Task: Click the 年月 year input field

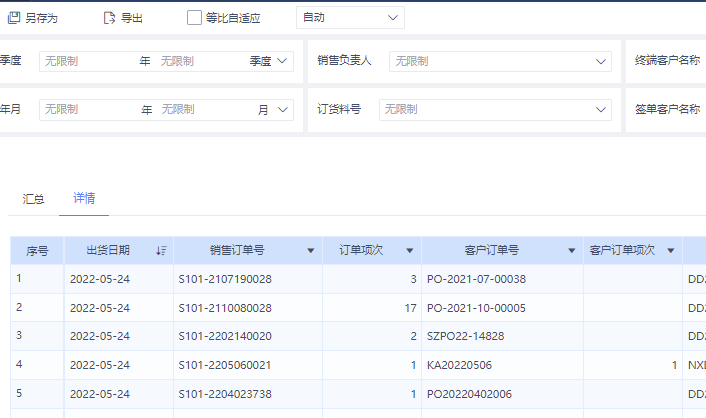Action: (x=89, y=109)
